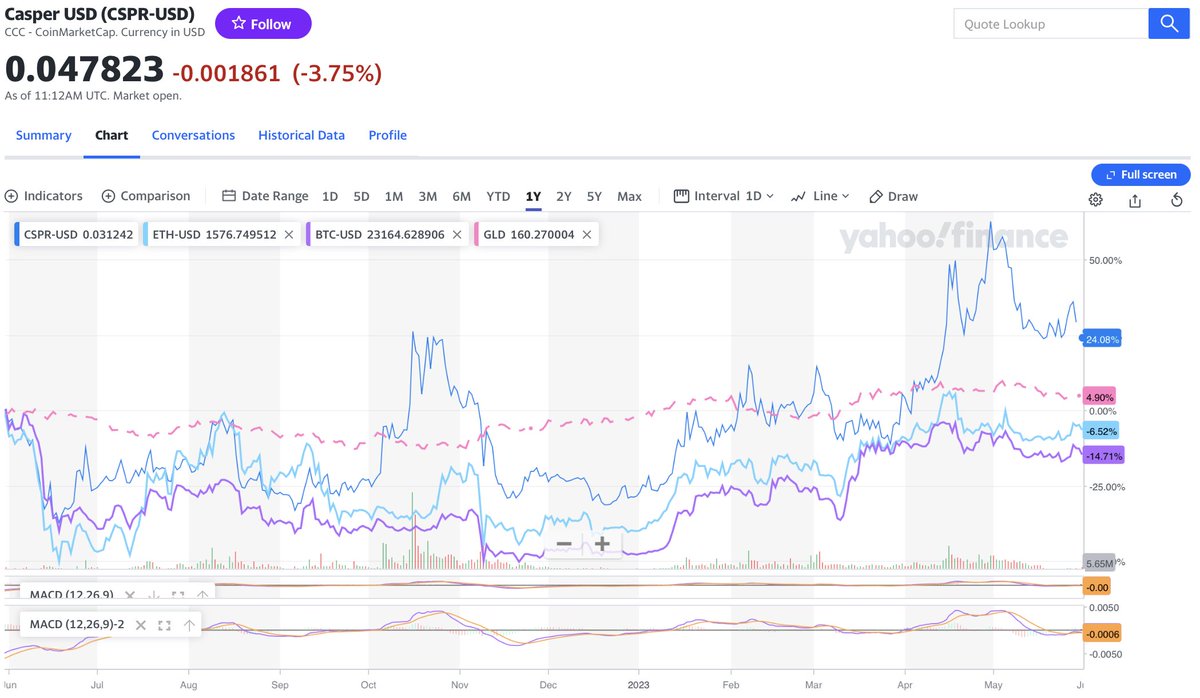Select the 1D range
Image resolution: width=1200 pixels, height=698 pixels.
click(x=329, y=196)
